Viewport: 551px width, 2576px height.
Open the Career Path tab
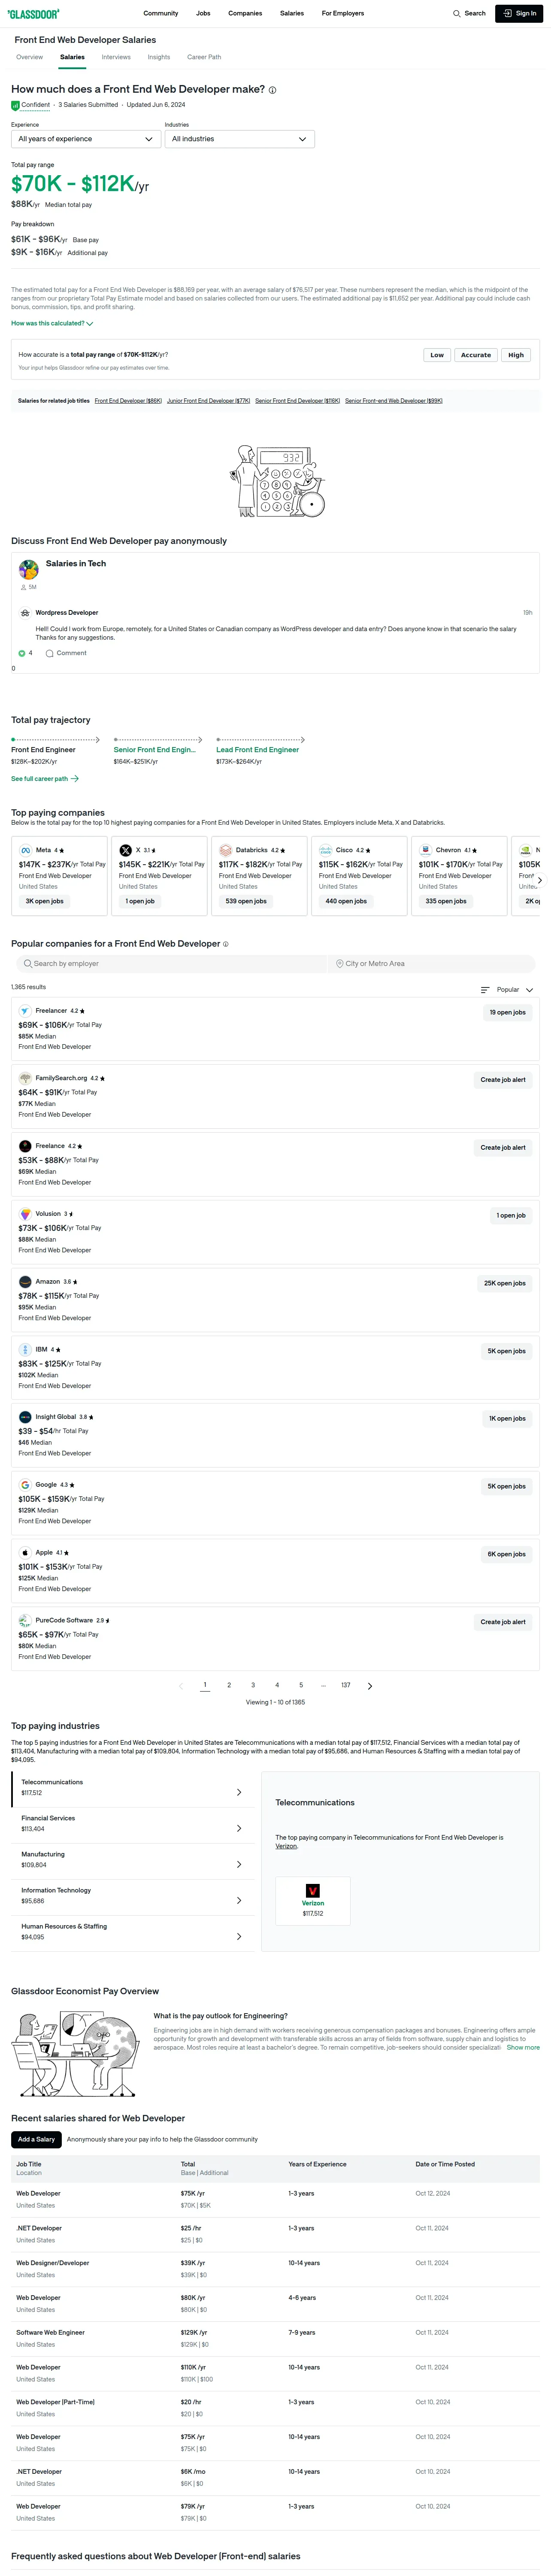click(204, 57)
